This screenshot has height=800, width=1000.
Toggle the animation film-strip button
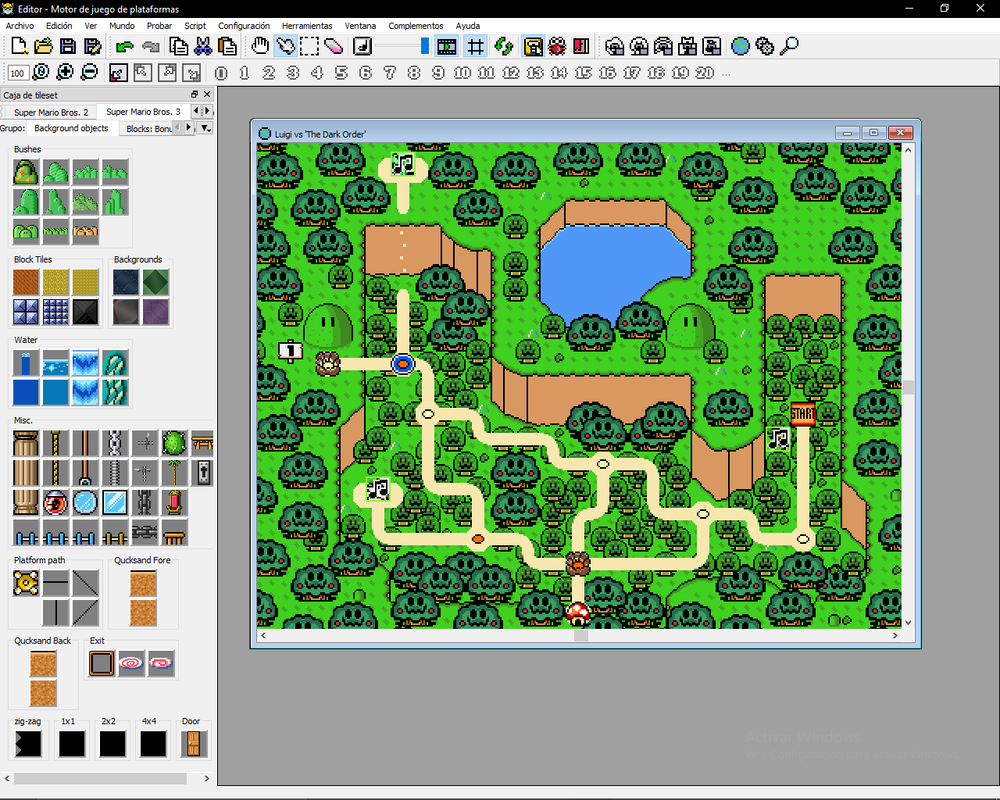coord(447,46)
